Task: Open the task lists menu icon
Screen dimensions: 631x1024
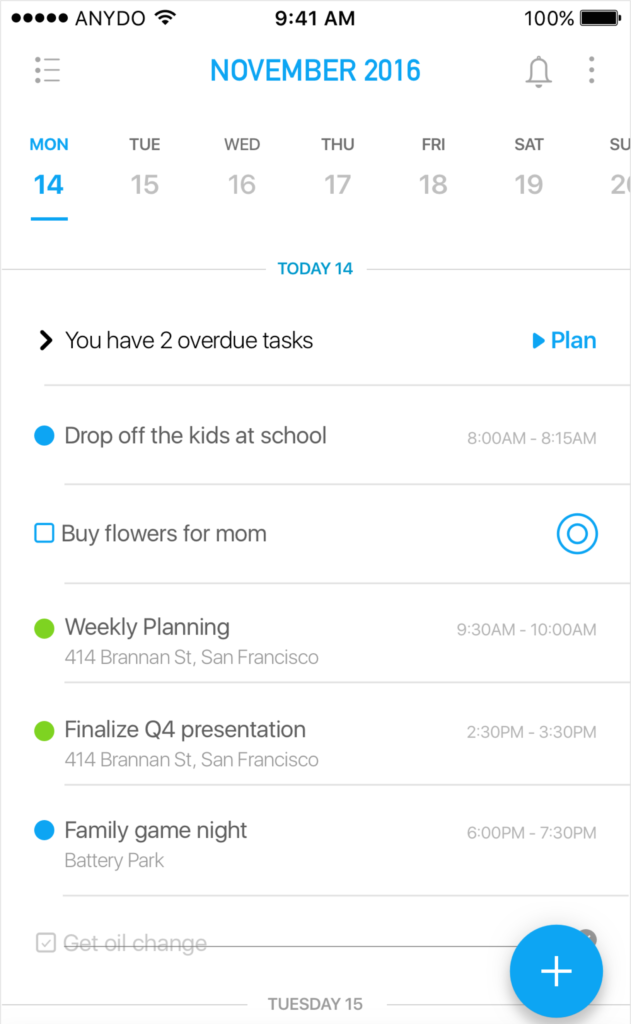Action: (x=47, y=70)
